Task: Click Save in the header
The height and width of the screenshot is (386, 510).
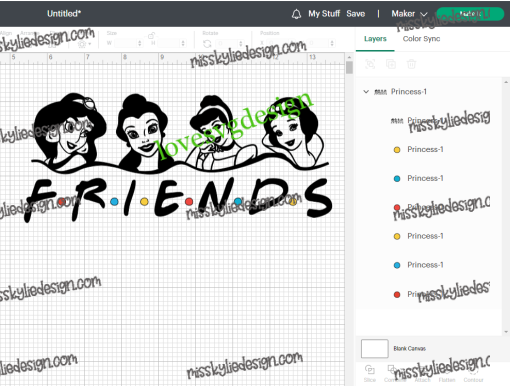Action: pos(355,14)
